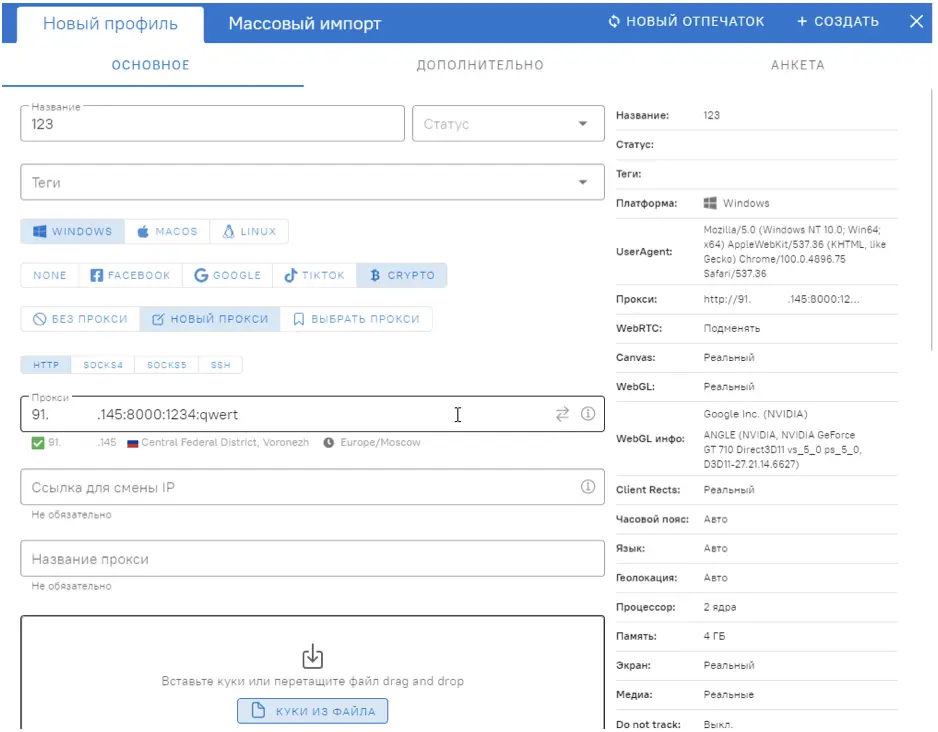Screen dimensions: 938x732
Task: Select the TikTok profile type
Action: (314, 275)
